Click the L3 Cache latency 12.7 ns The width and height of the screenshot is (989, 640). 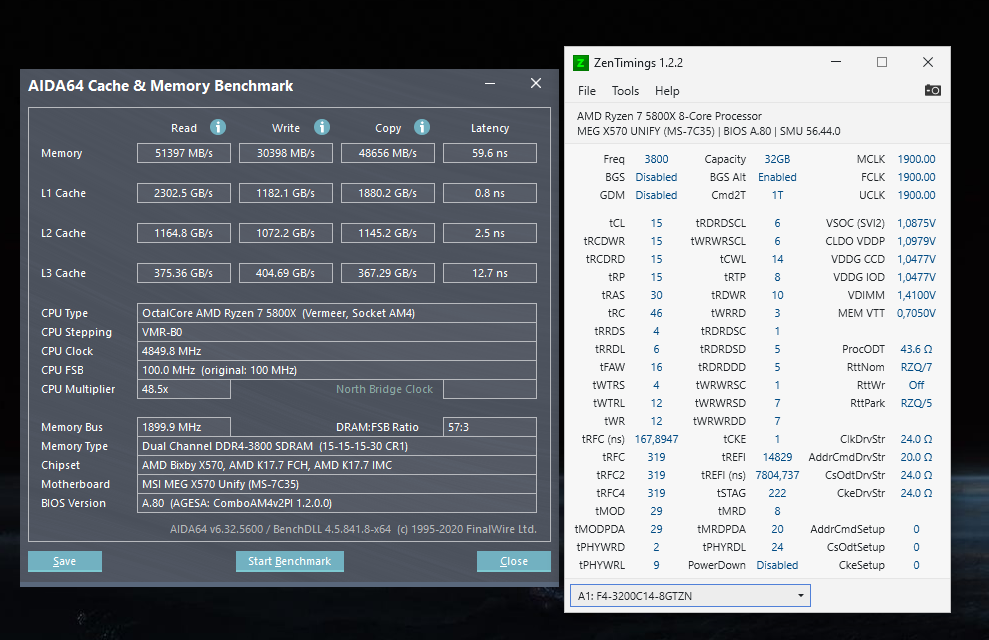pyautogui.click(x=490, y=273)
